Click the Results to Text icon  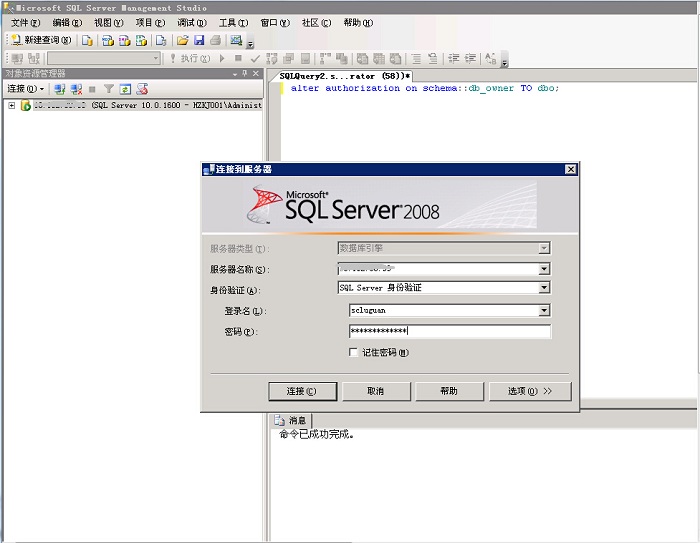click(362, 58)
